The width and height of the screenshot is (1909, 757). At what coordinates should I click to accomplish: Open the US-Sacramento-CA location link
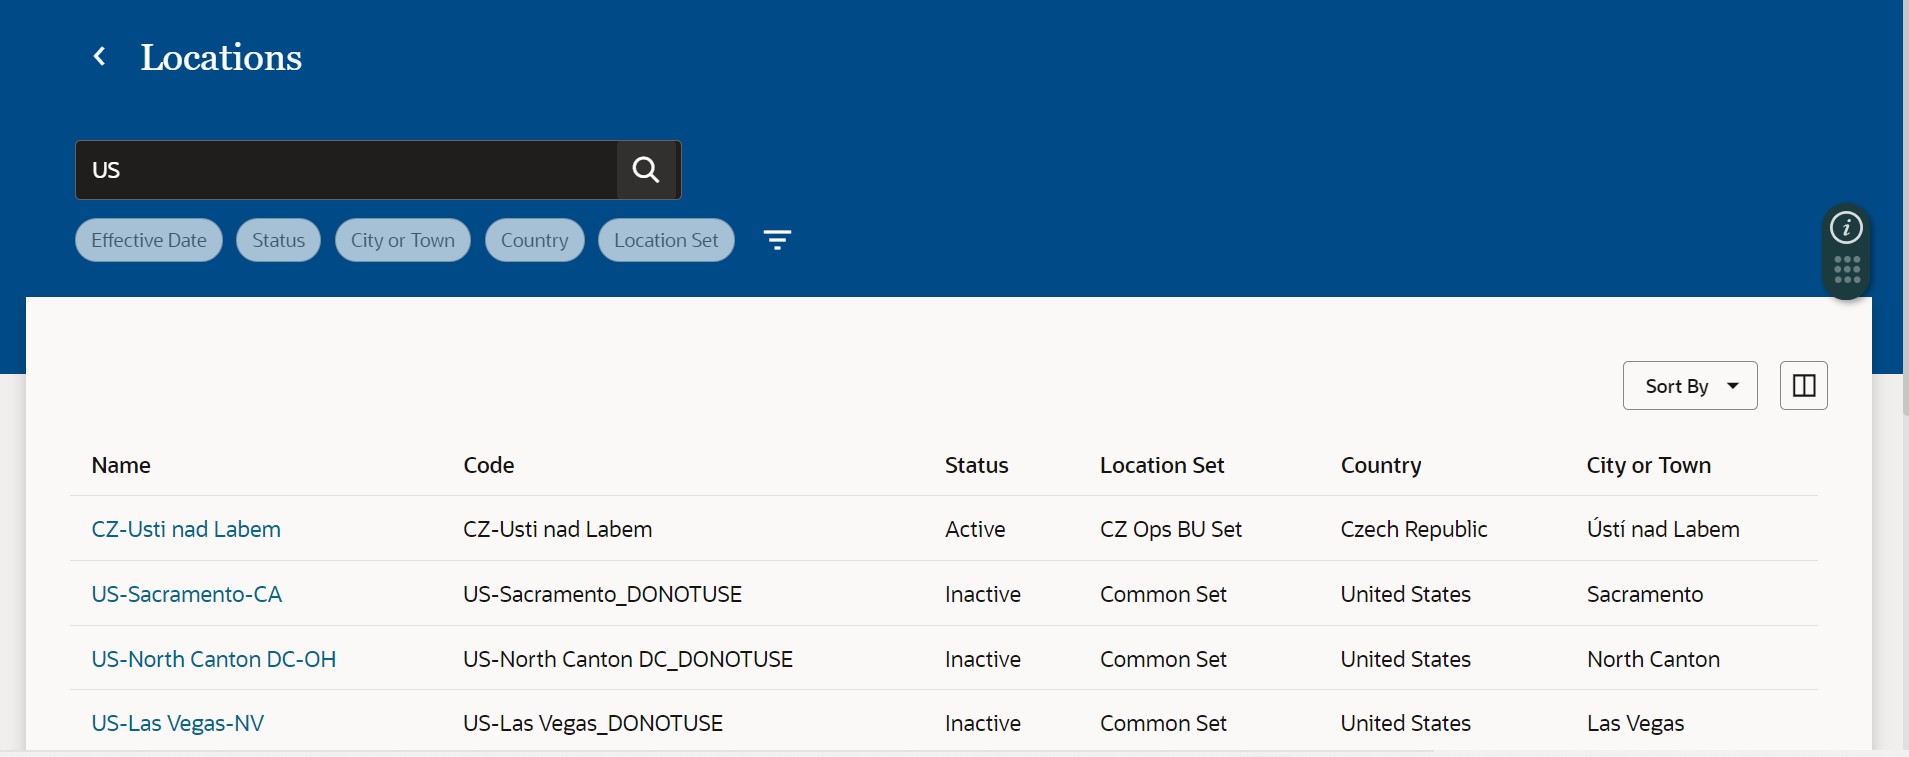187,594
